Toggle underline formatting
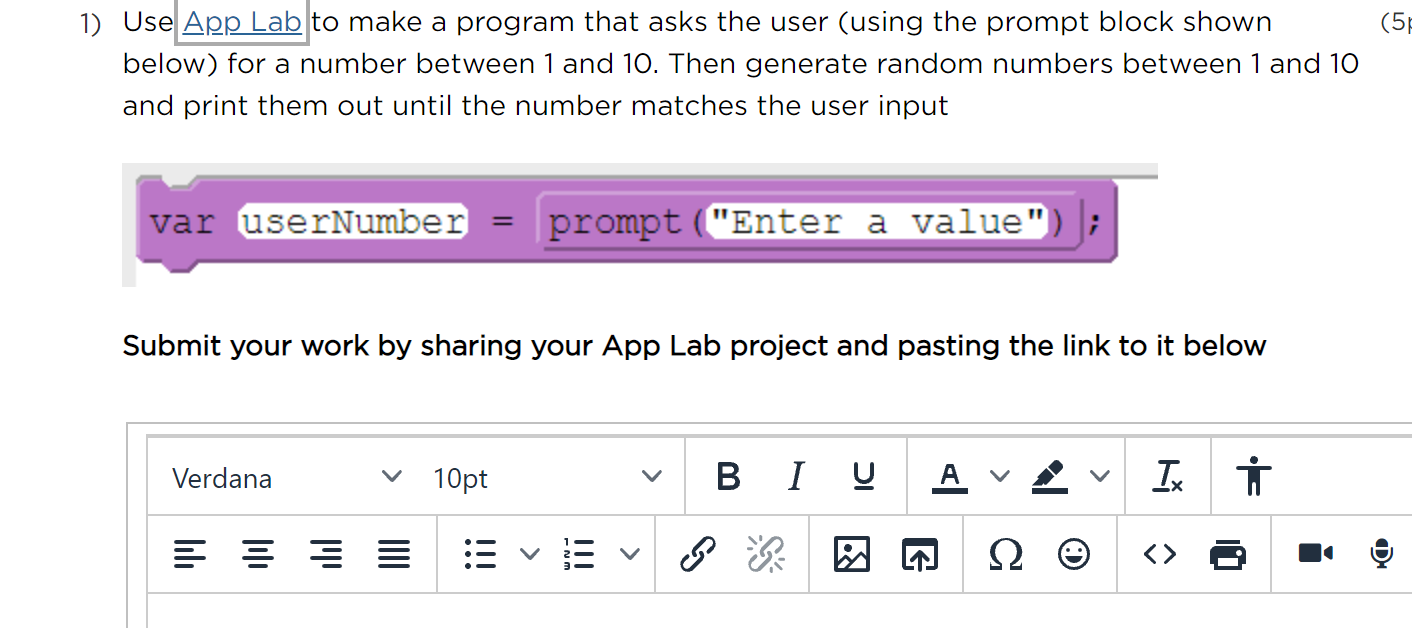The image size is (1412, 628). click(x=862, y=476)
